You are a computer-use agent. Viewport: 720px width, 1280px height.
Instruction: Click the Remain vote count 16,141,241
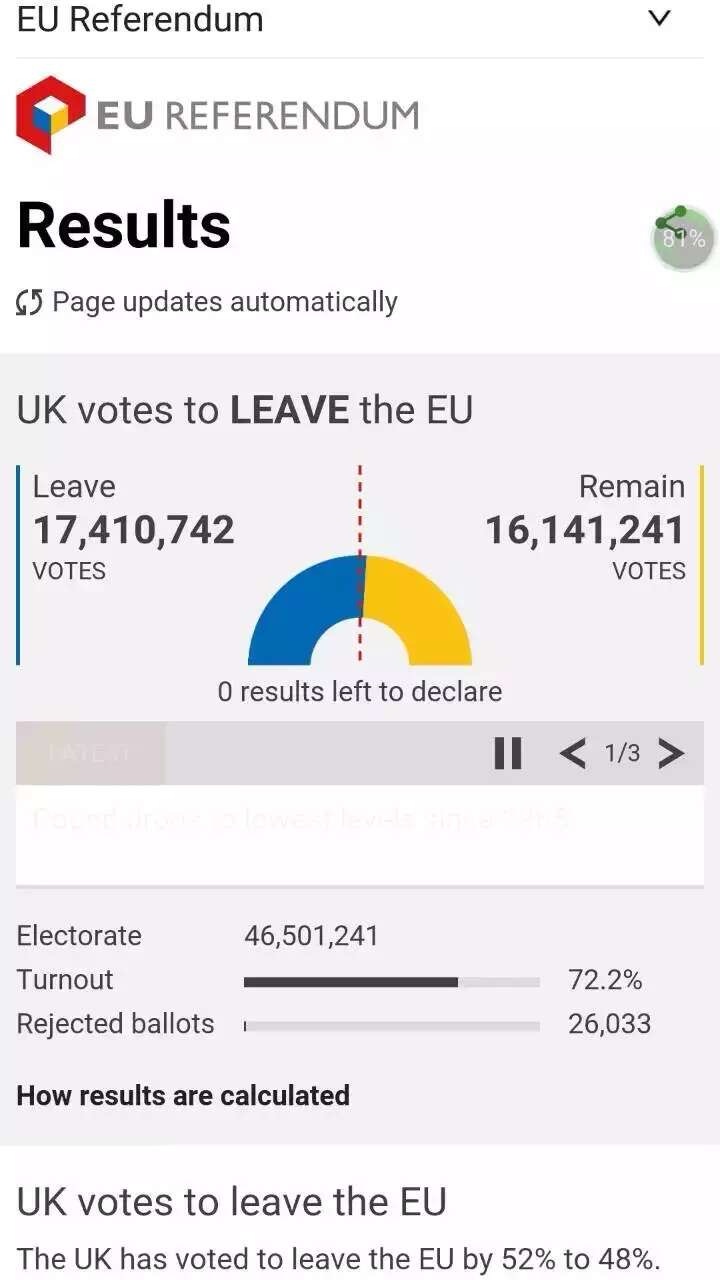tap(585, 530)
